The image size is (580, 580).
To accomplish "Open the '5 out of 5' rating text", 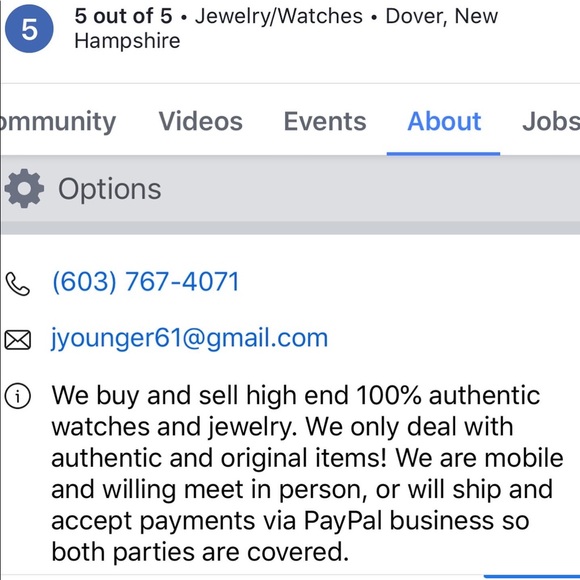I will (124, 16).
